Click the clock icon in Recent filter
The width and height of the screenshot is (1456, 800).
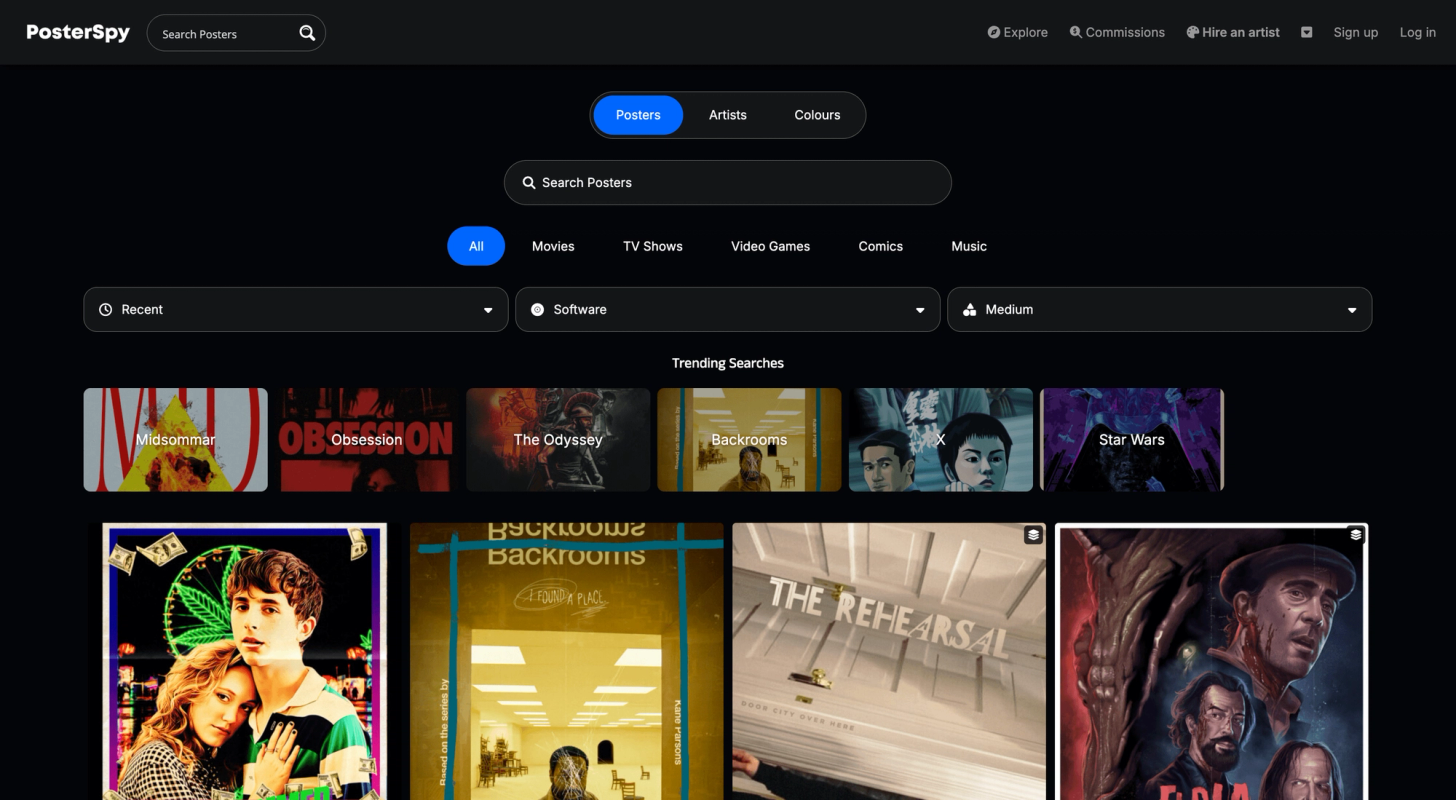point(105,310)
